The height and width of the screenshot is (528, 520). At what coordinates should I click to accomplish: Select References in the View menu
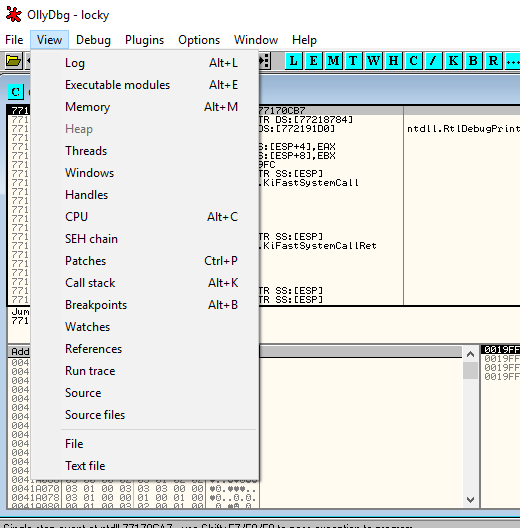click(145, 349)
